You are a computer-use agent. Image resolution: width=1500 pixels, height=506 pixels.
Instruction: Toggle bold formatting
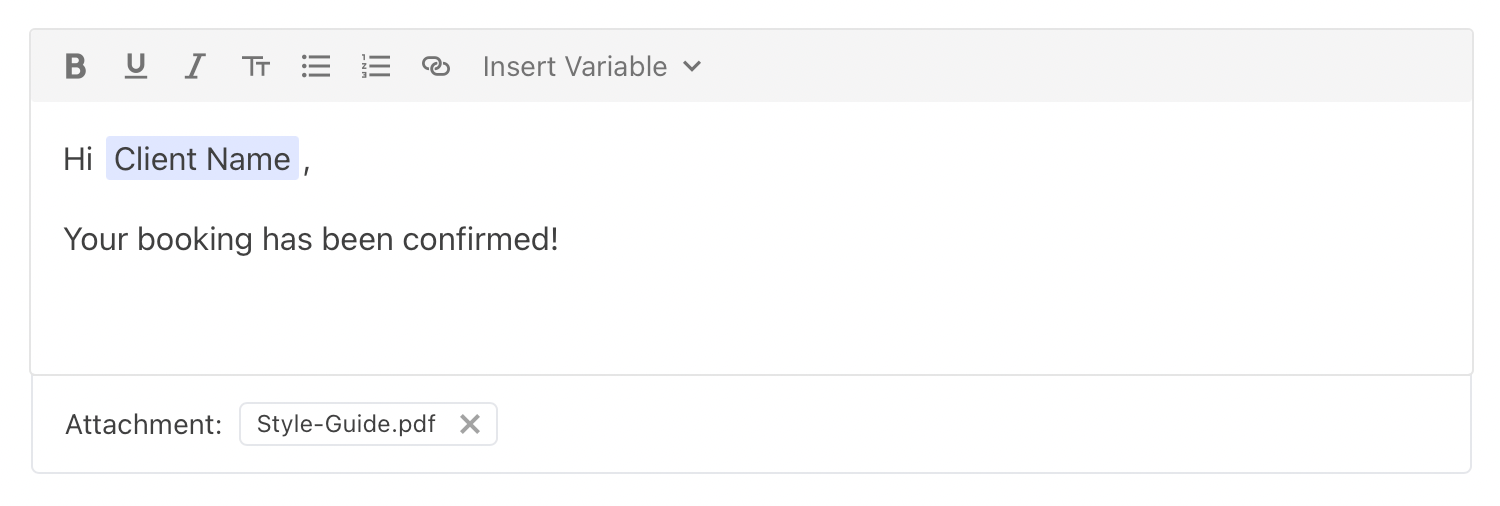click(x=75, y=67)
